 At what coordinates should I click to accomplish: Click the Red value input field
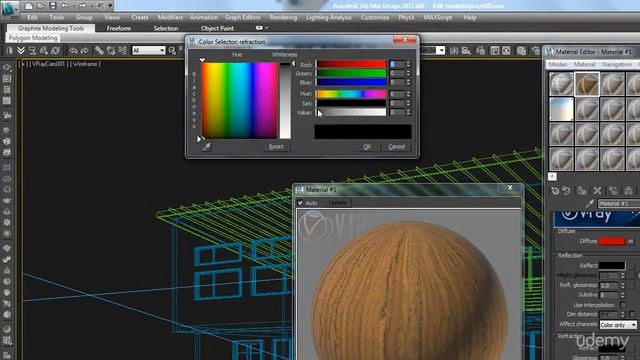(x=396, y=64)
